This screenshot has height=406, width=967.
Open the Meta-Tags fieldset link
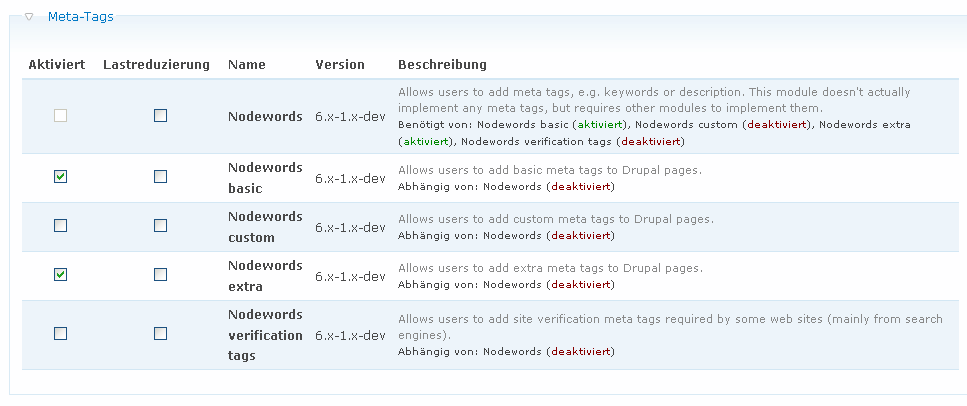click(81, 17)
